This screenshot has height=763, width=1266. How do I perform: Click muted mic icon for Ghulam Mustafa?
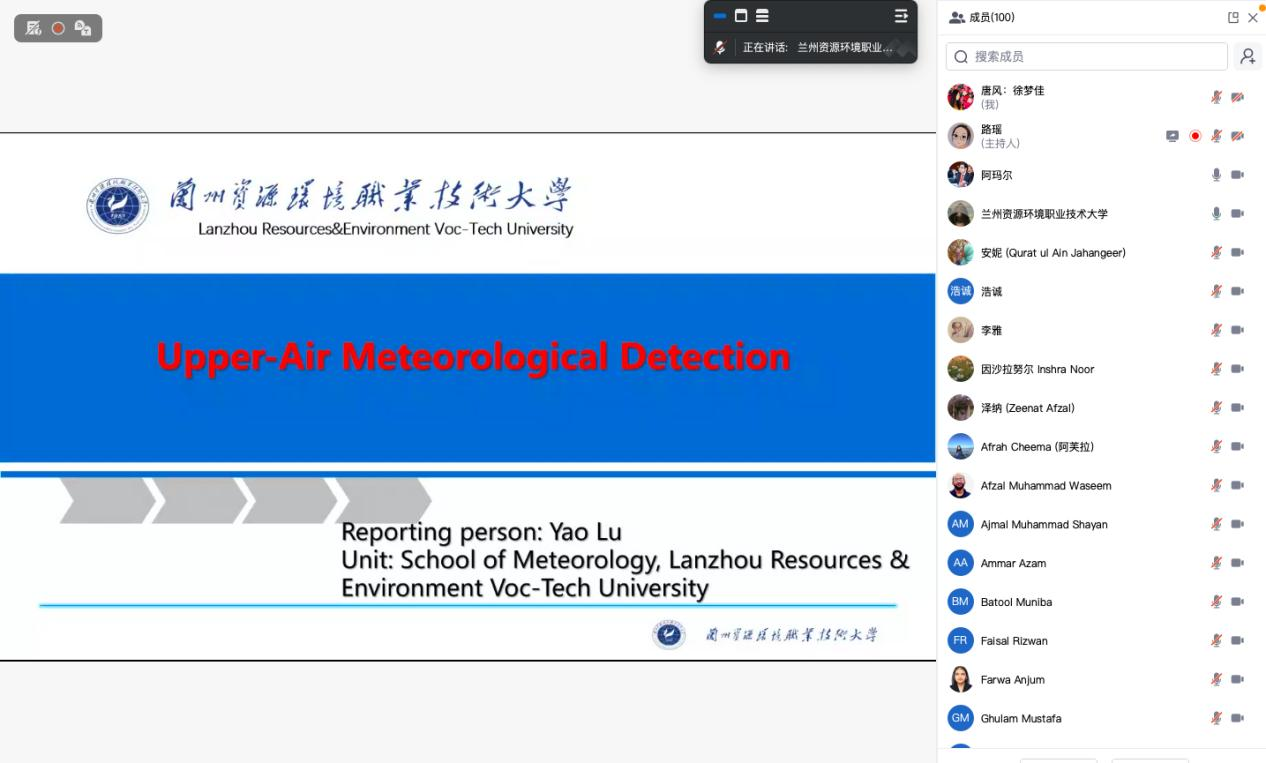(x=1217, y=718)
